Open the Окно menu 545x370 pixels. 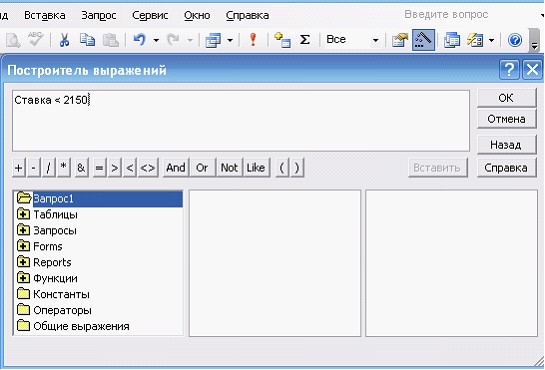197,15
